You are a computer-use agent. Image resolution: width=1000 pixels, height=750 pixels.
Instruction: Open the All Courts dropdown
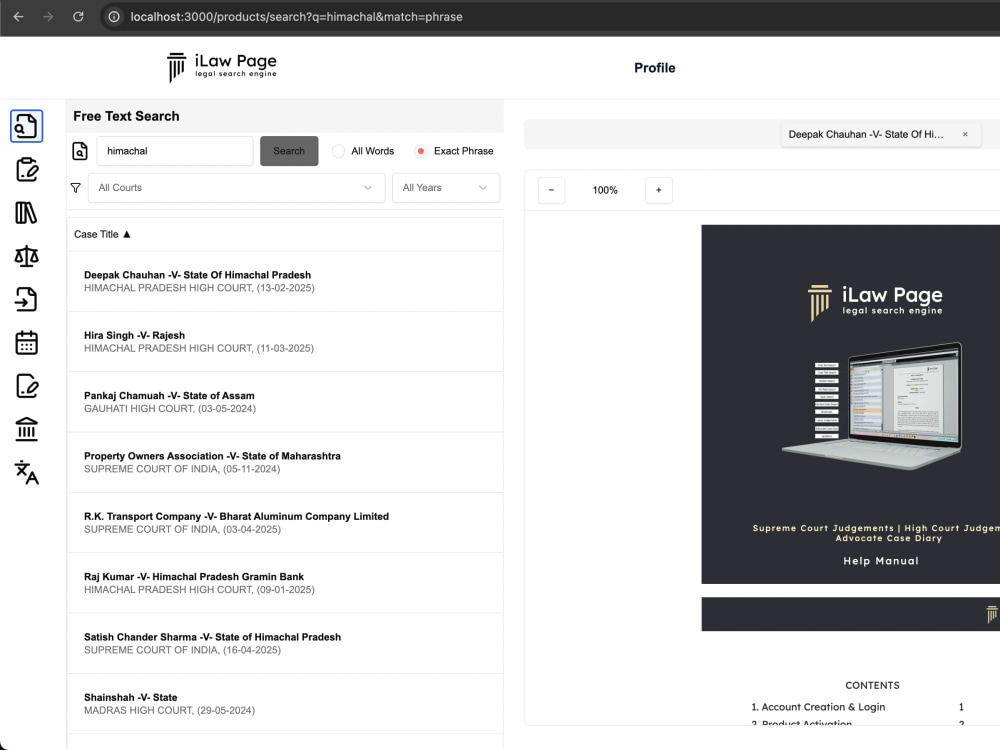coord(236,188)
